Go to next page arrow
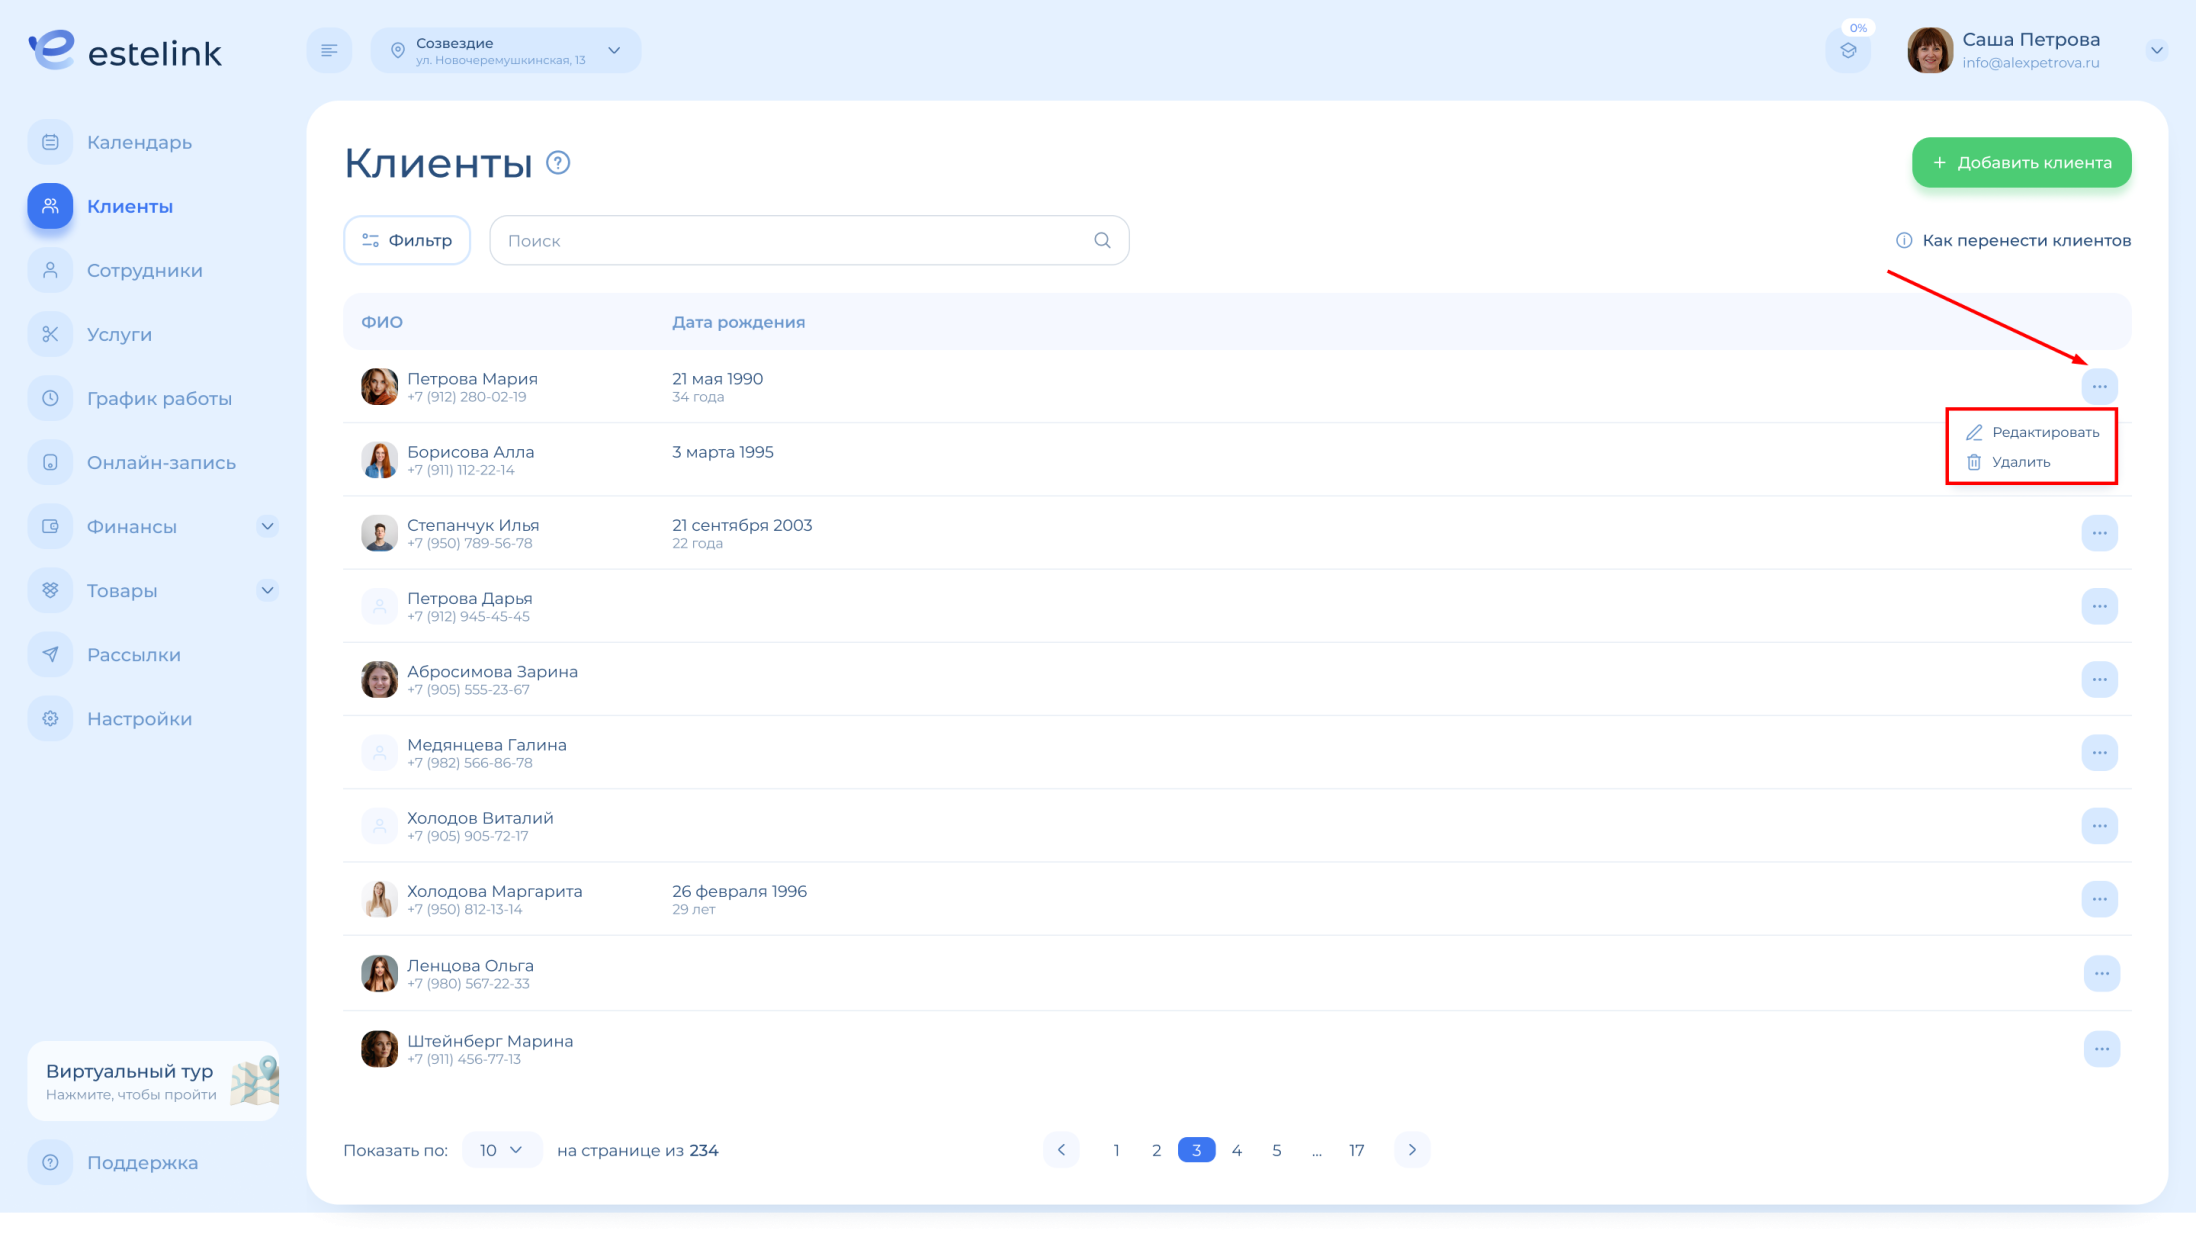 tap(1412, 1150)
